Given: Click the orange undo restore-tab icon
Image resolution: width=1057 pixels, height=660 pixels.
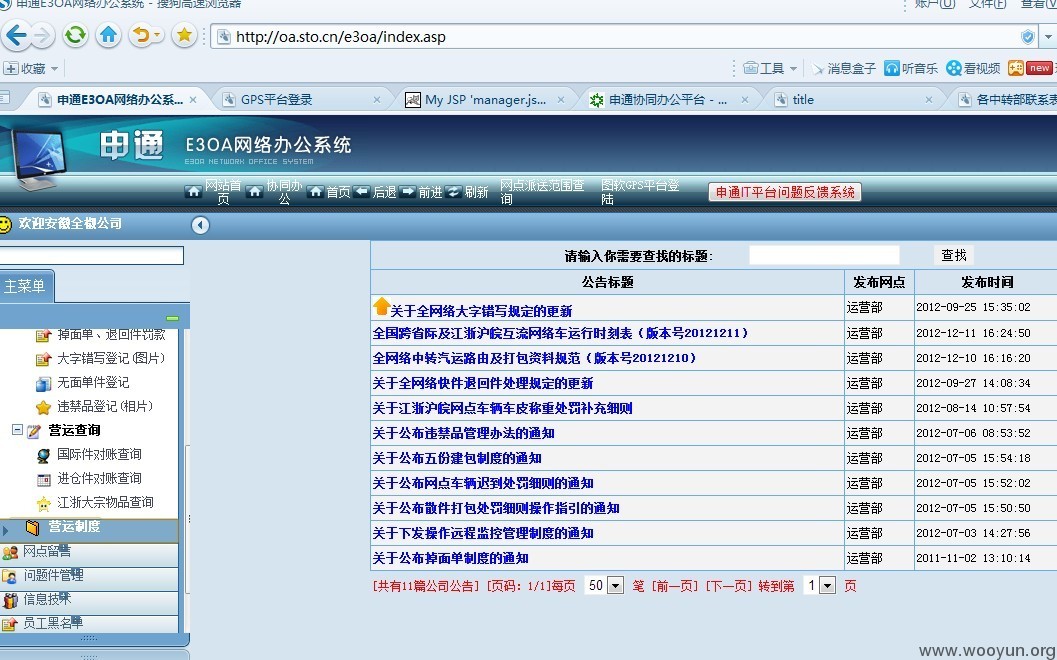Looking at the screenshot, I should [142, 35].
